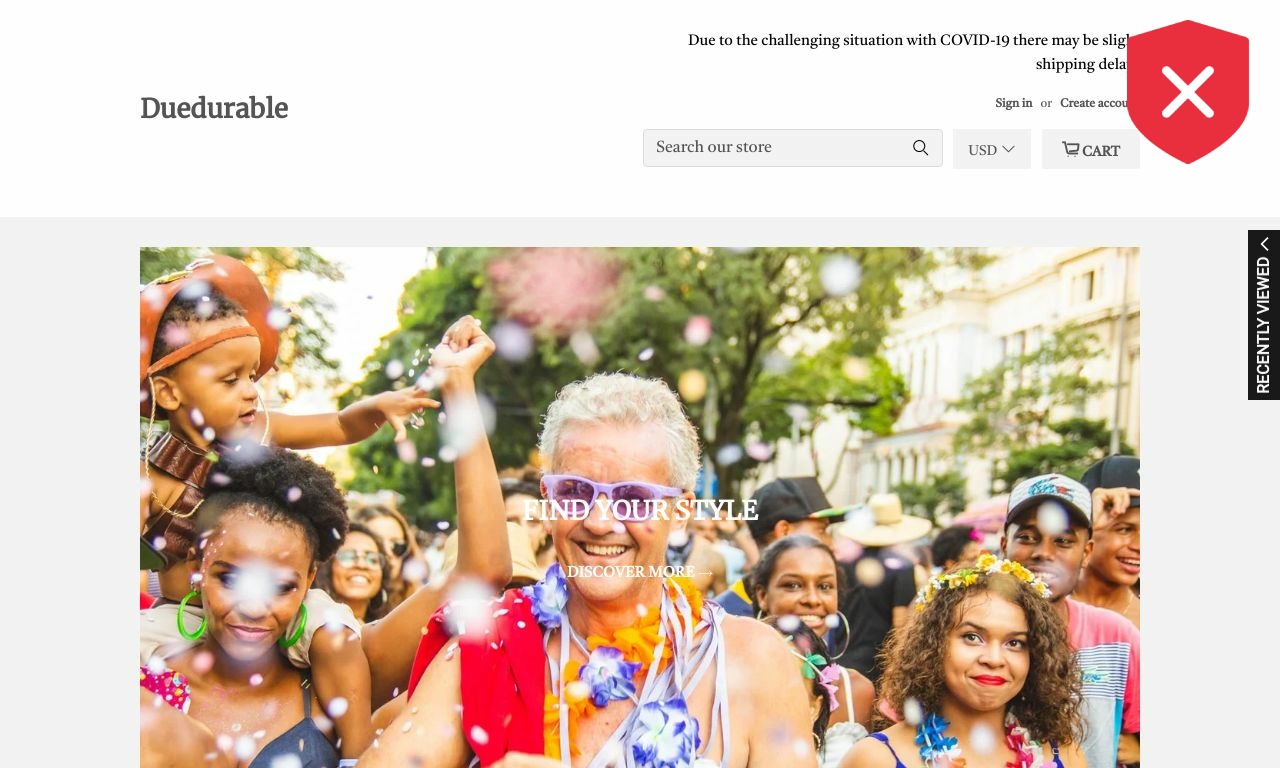Click the search magnifier icon
The image size is (1280, 768).
921,148
